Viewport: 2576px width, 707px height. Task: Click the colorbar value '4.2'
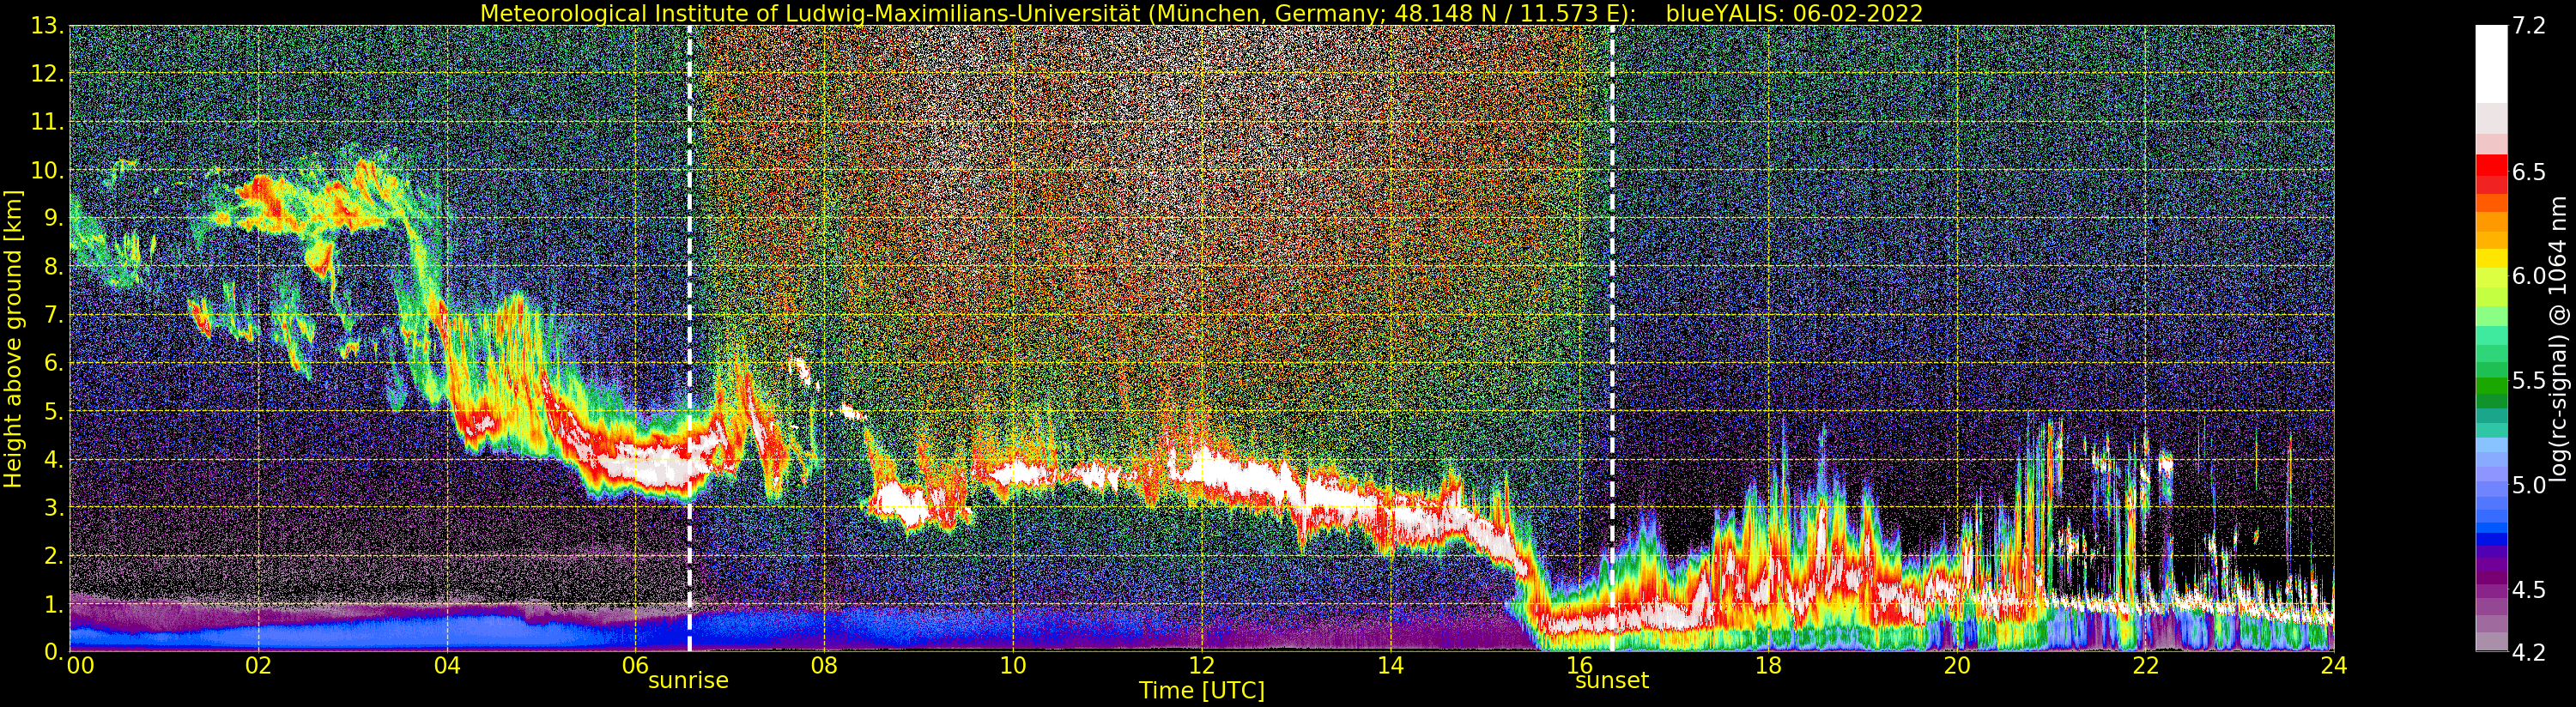tap(2529, 653)
